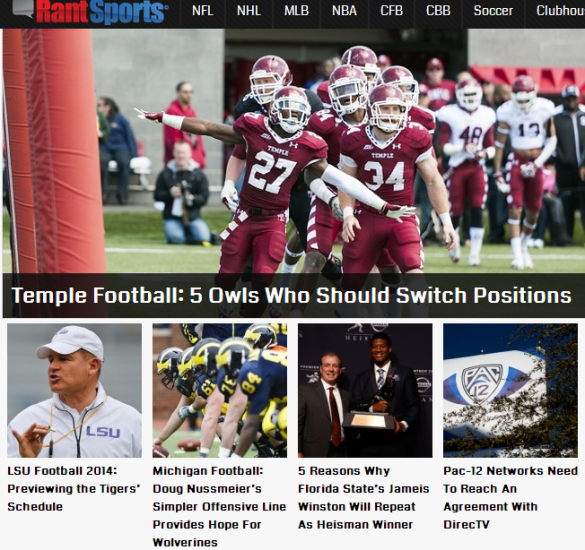Screen dimensions: 585x550
Task: Open the NFL menu item
Action: (203, 11)
